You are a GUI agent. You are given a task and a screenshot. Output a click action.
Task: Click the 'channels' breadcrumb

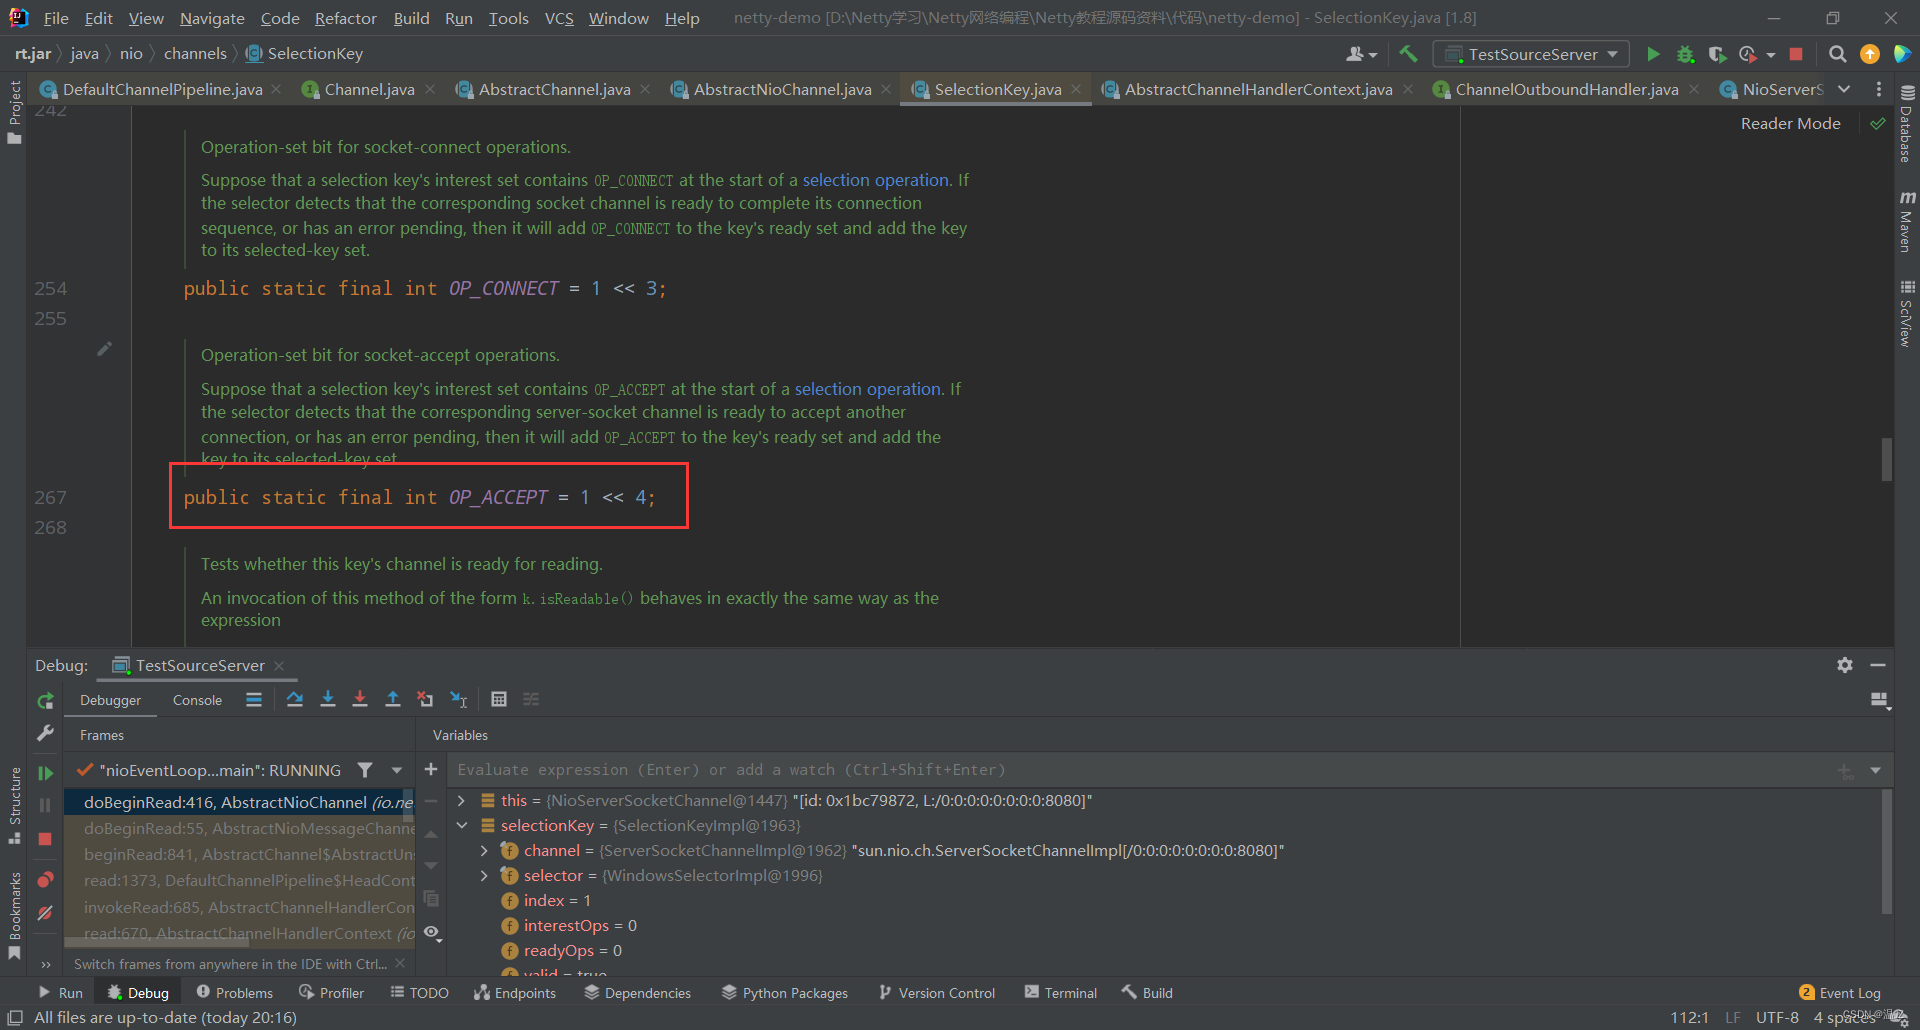click(195, 53)
